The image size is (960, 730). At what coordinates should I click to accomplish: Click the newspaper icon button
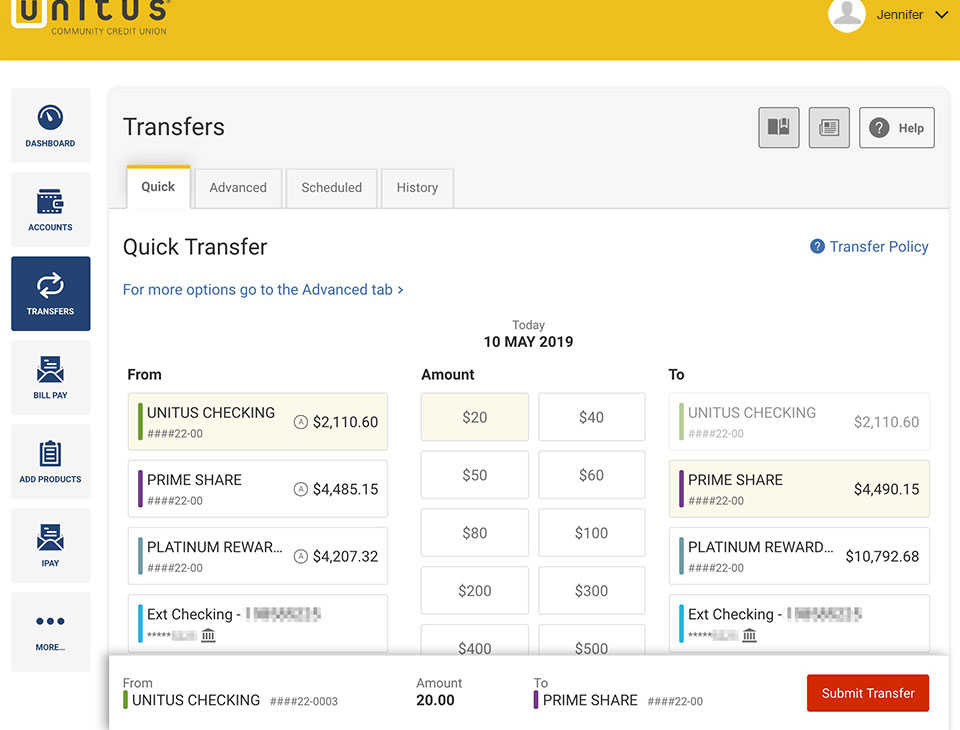pos(829,127)
